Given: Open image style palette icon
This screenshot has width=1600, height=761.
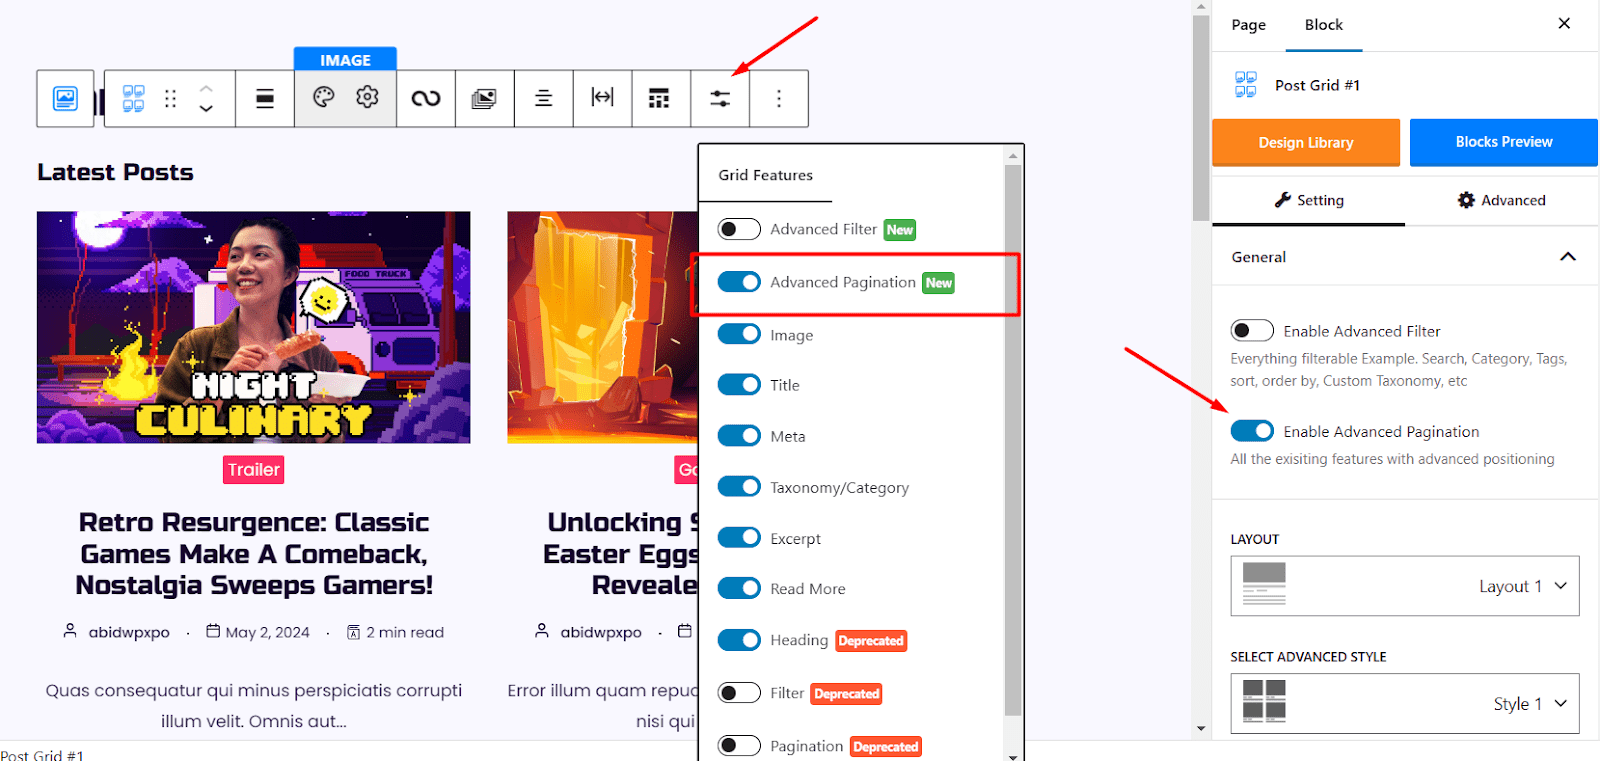Looking at the screenshot, I should (323, 97).
